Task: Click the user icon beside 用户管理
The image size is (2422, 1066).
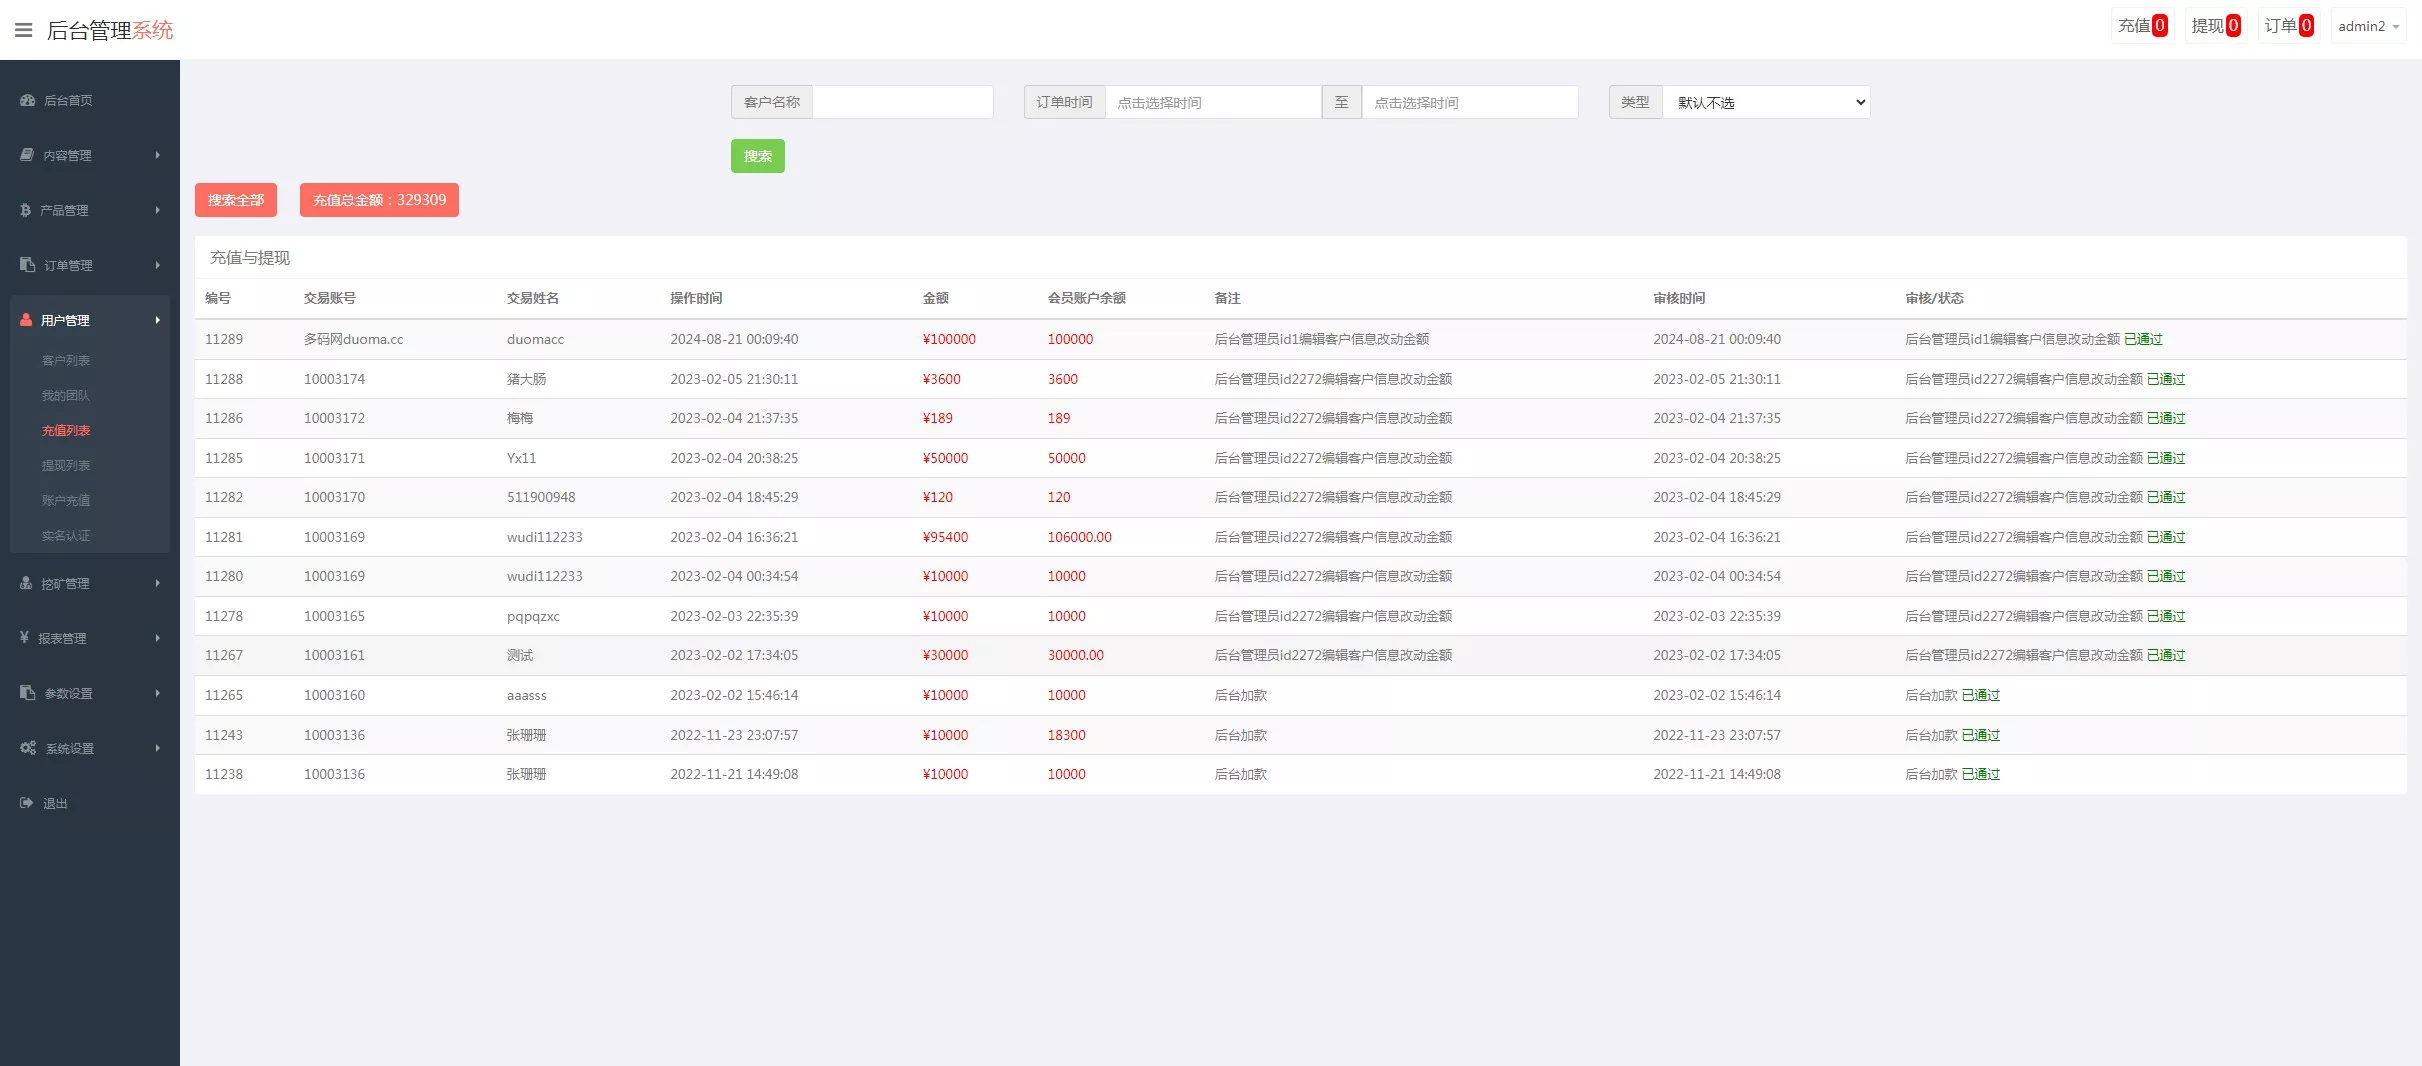Action: 26,320
